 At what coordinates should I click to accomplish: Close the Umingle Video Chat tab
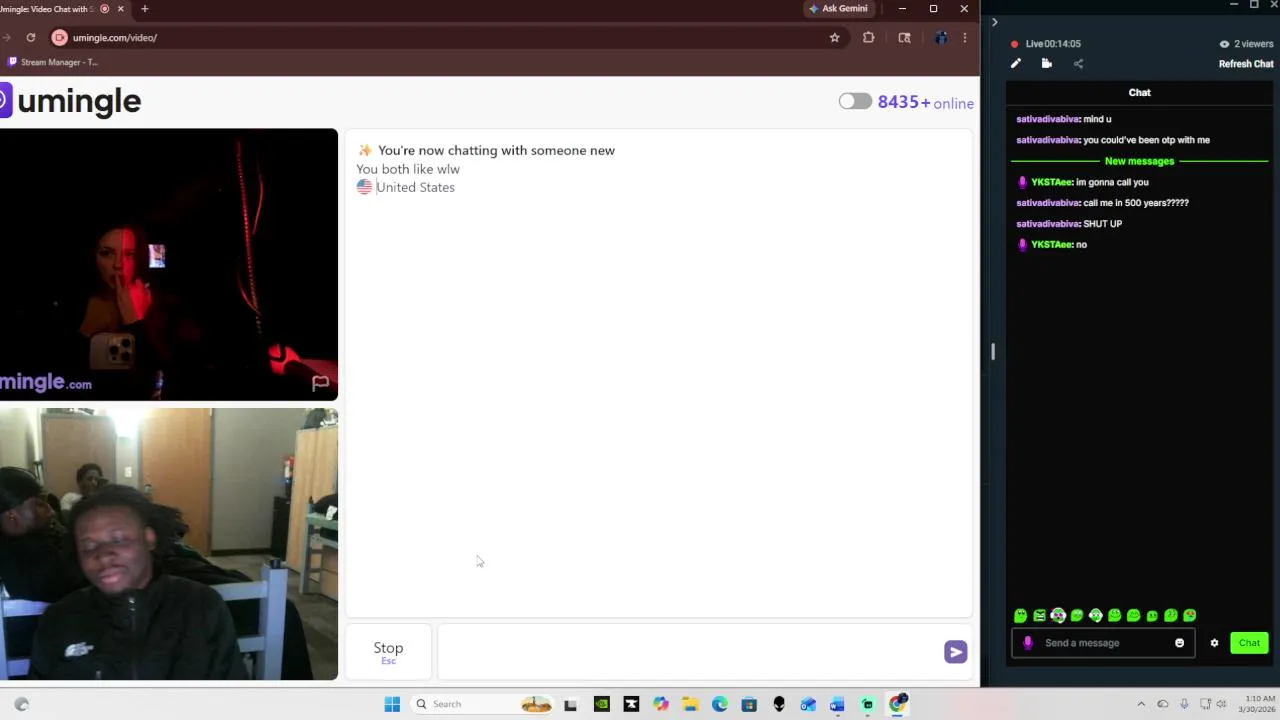click(121, 9)
